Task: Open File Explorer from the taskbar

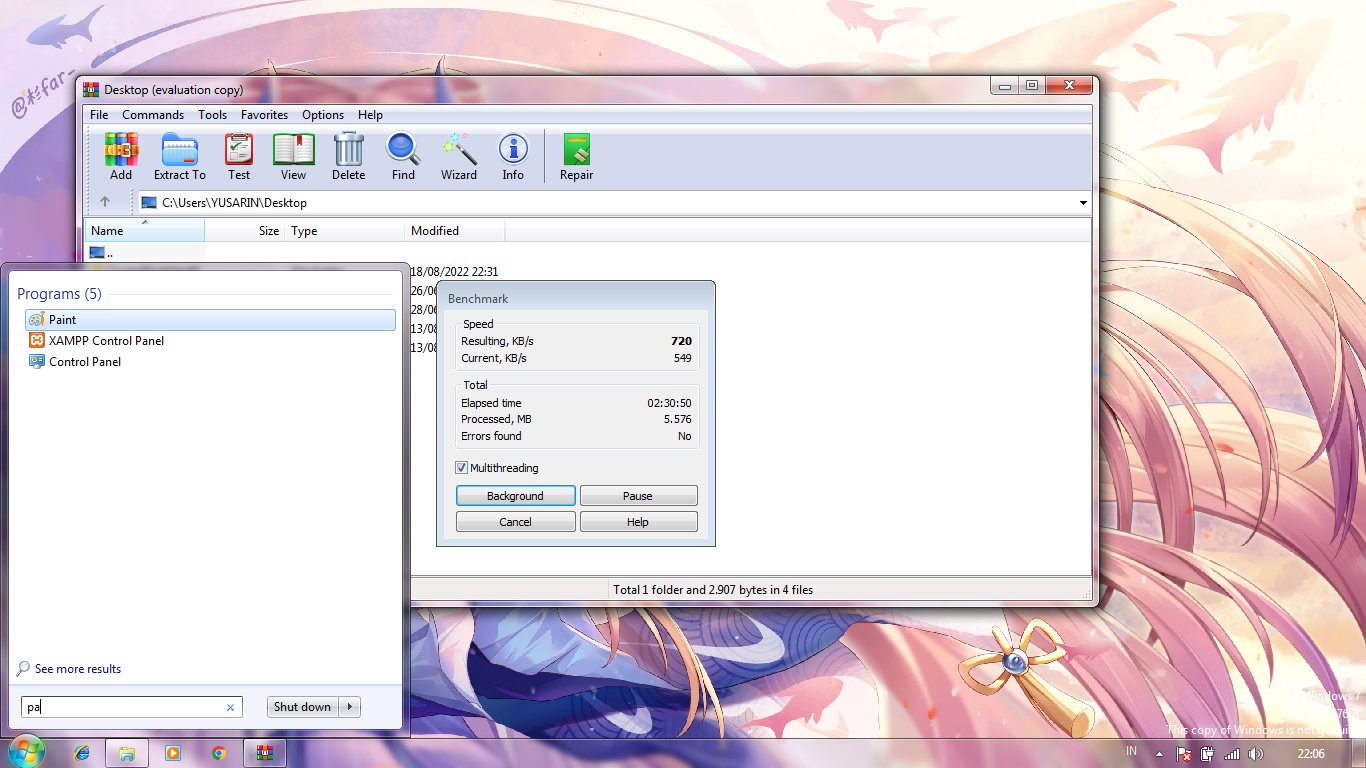Action: [127, 753]
